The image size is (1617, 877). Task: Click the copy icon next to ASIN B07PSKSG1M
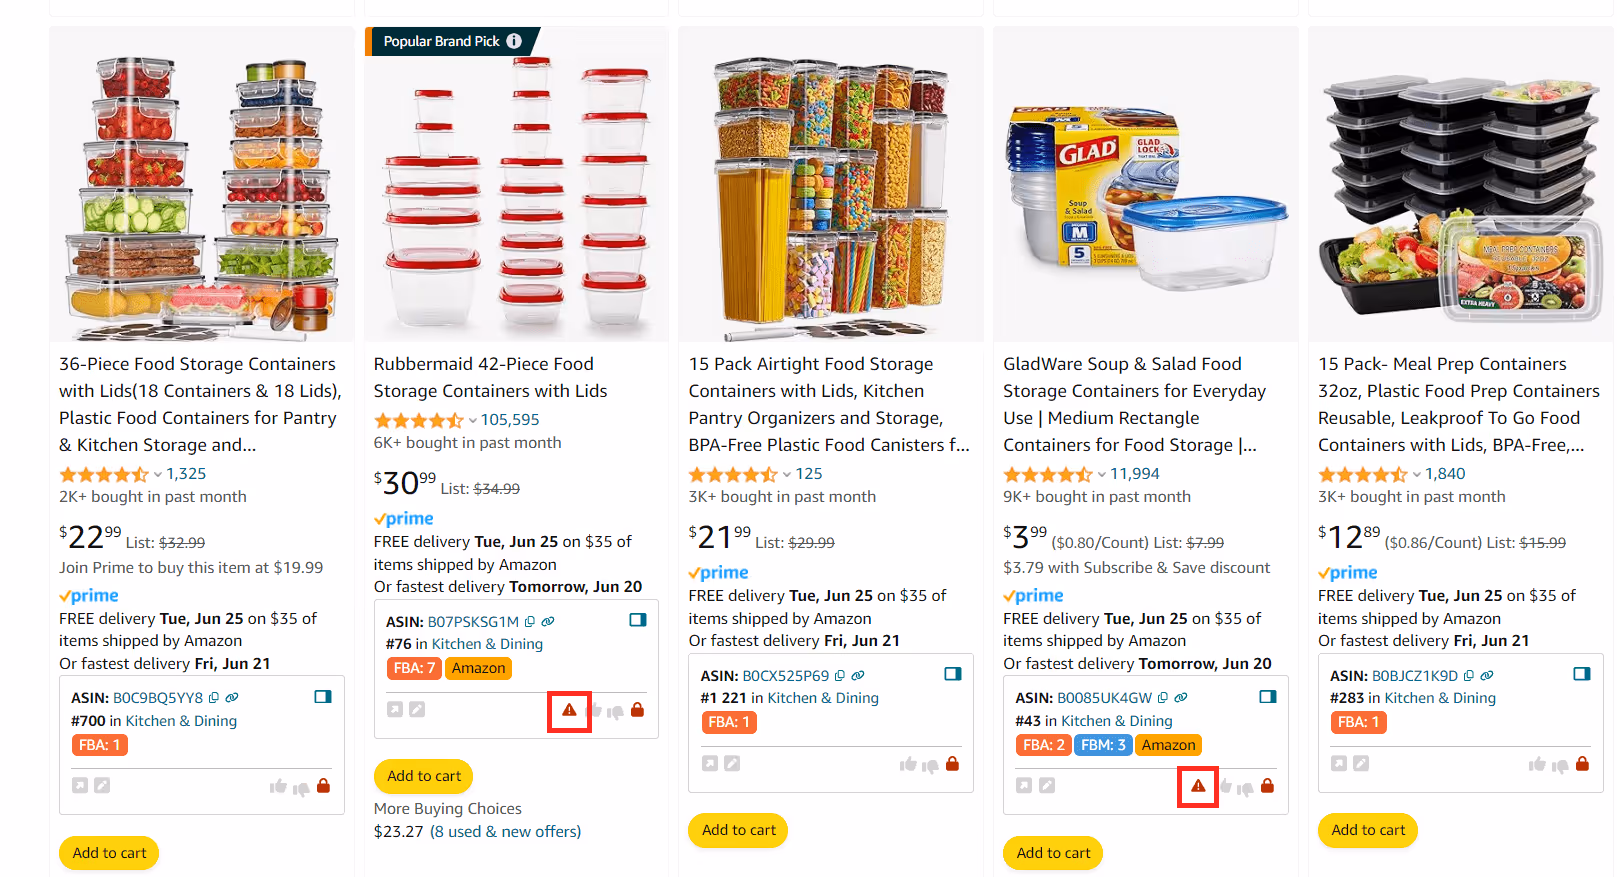click(x=530, y=622)
